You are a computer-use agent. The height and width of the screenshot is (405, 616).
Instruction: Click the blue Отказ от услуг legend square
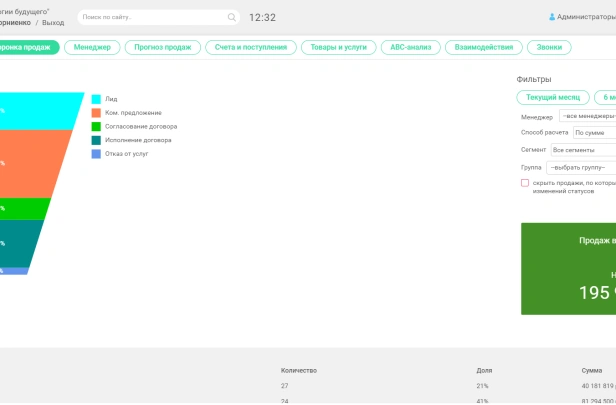coord(96,154)
